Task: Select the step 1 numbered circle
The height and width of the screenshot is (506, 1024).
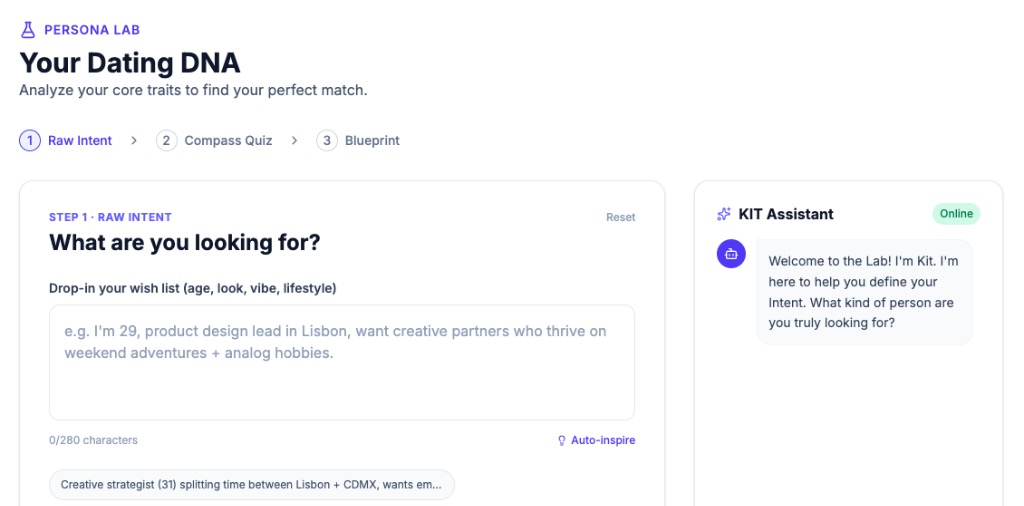Action: (x=30, y=141)
